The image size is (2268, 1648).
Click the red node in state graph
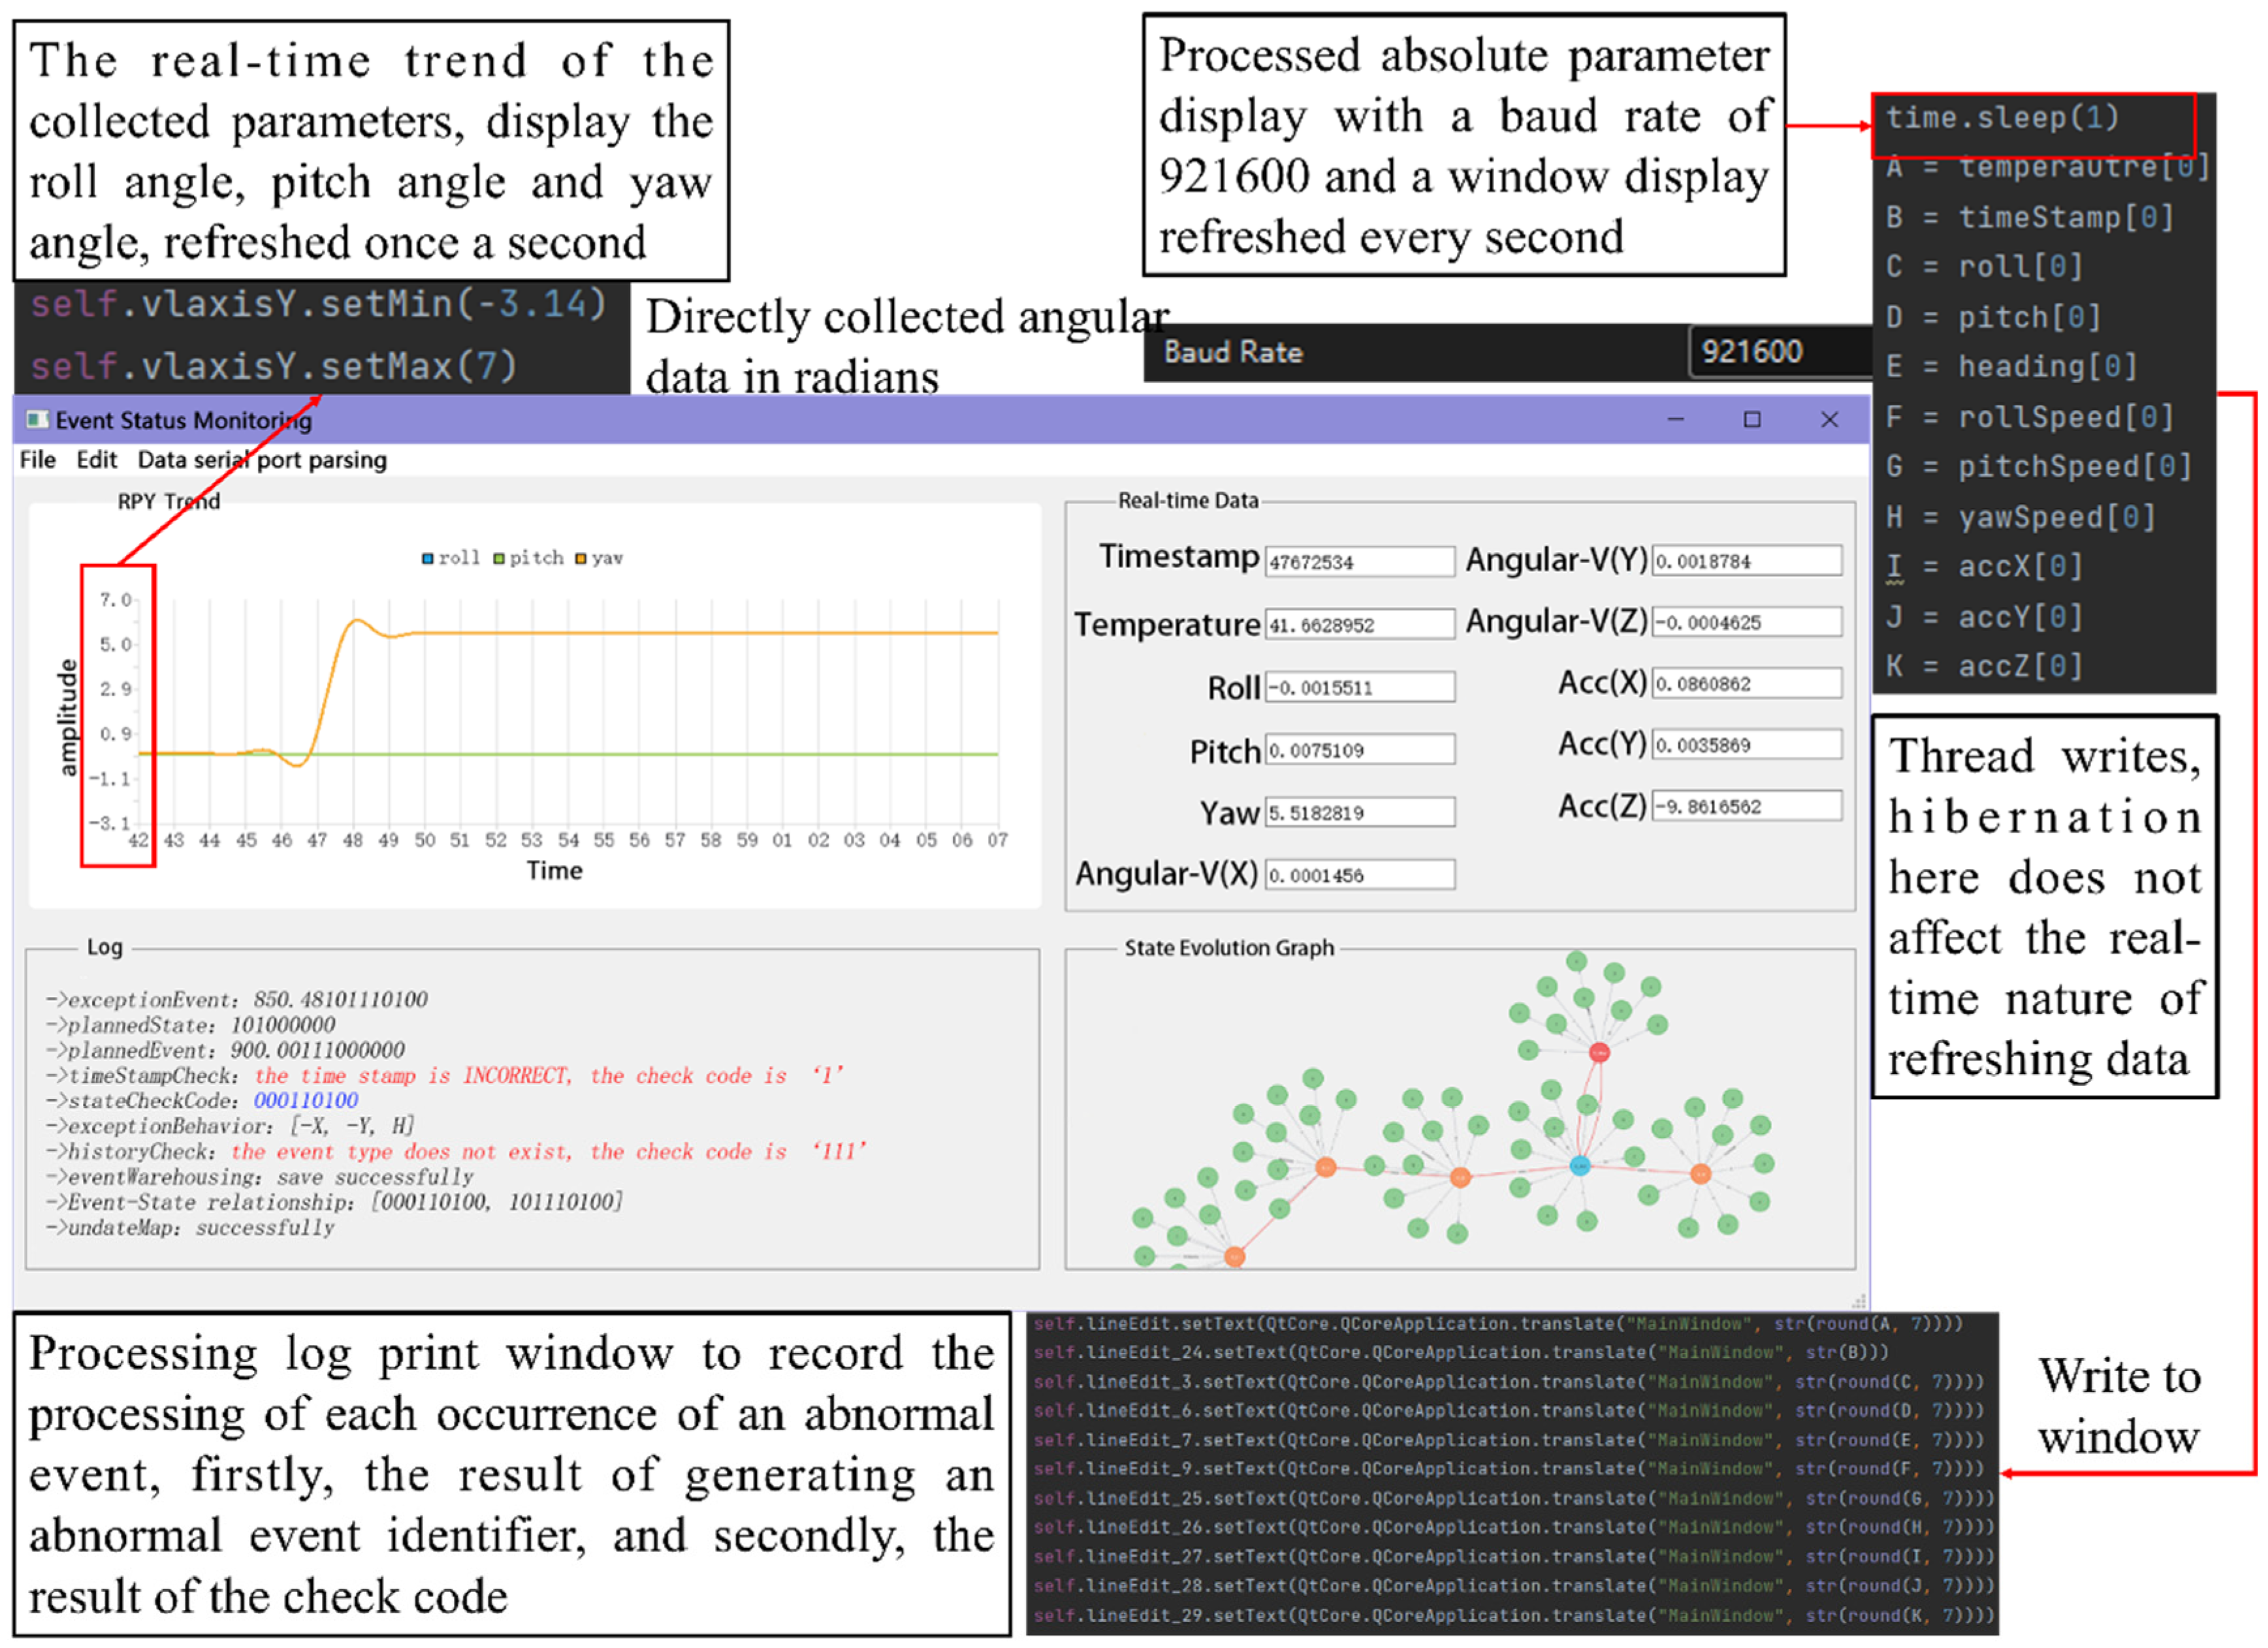point(1599,1053)
